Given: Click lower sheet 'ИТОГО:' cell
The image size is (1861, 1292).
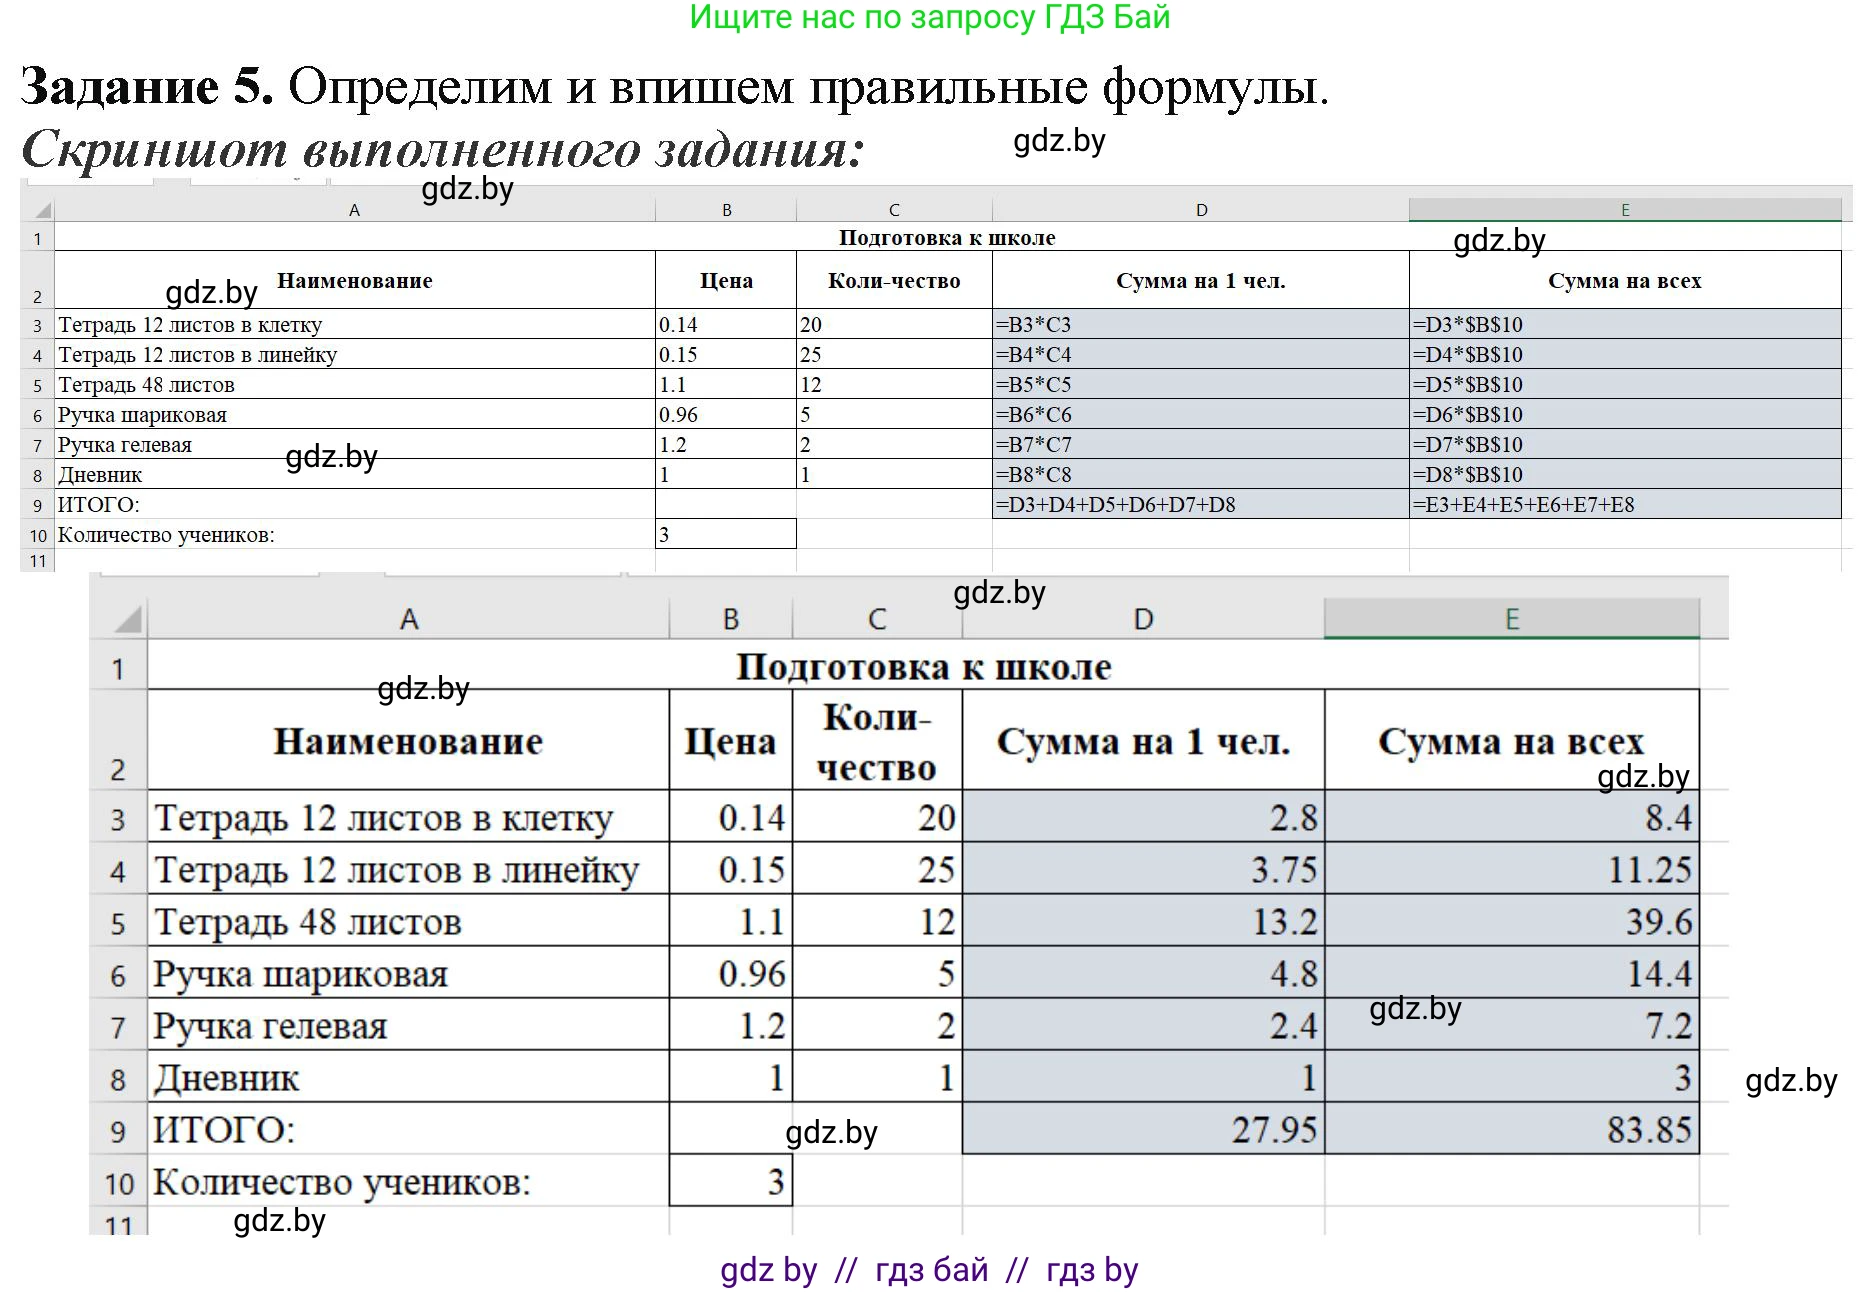Looking at the screenshot, I should (x=408, y=1129).
